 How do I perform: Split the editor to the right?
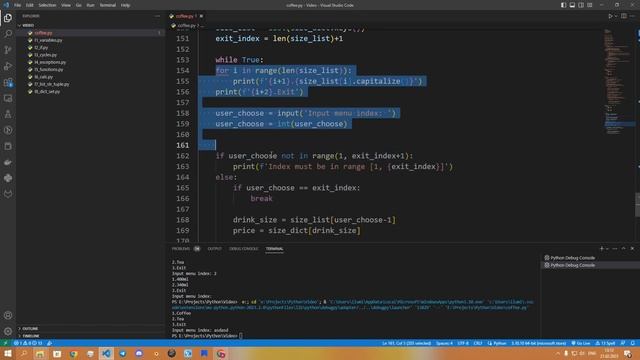[x=624, y=16]
